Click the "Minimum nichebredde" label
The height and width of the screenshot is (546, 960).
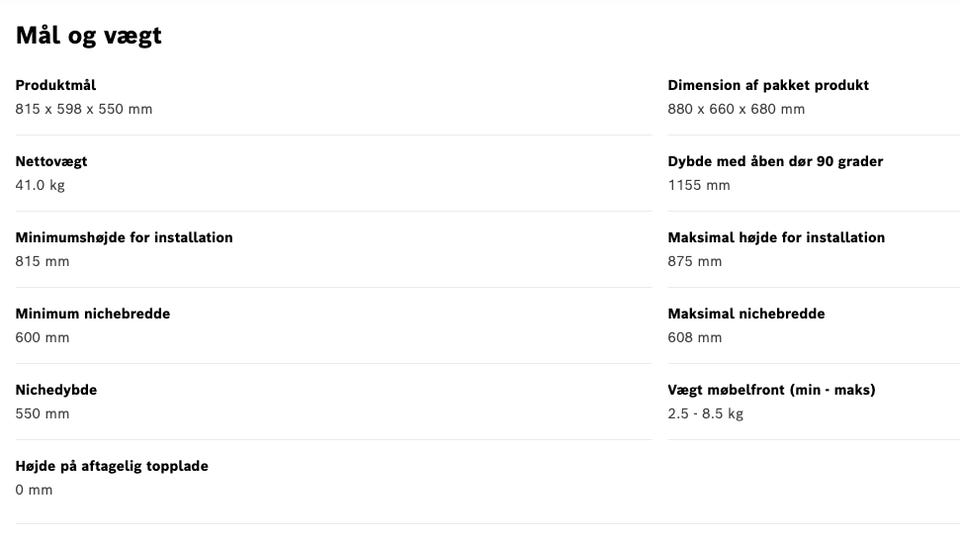tap(93, 313)
